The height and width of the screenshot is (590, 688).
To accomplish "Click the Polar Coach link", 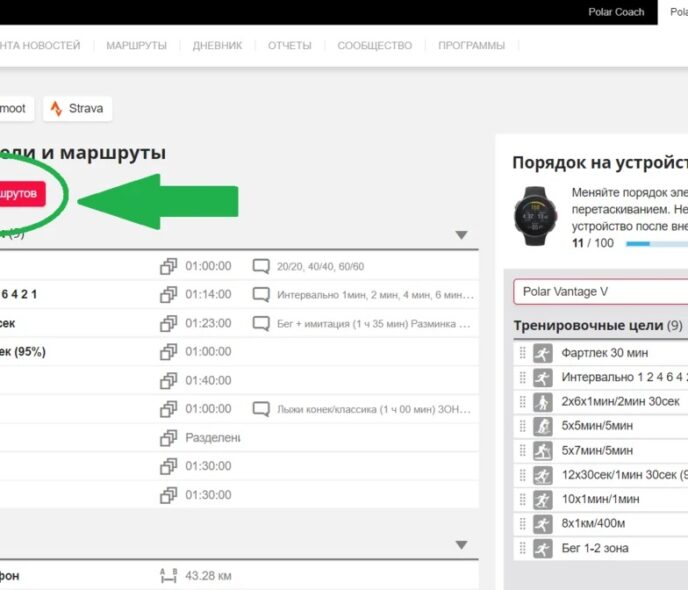I will click(x=615, y=12).
